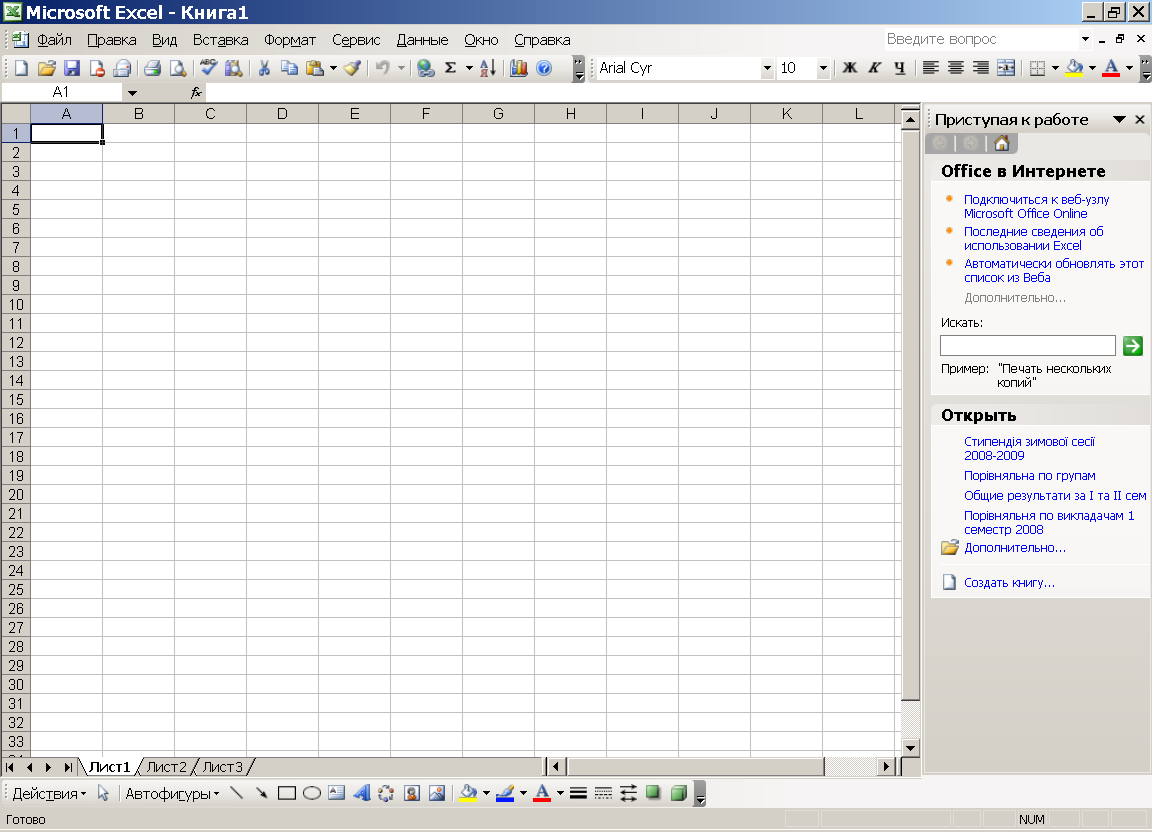
Task: Click the blue Line Color brush in drawing toolbar
Action: tap(505, 793)
